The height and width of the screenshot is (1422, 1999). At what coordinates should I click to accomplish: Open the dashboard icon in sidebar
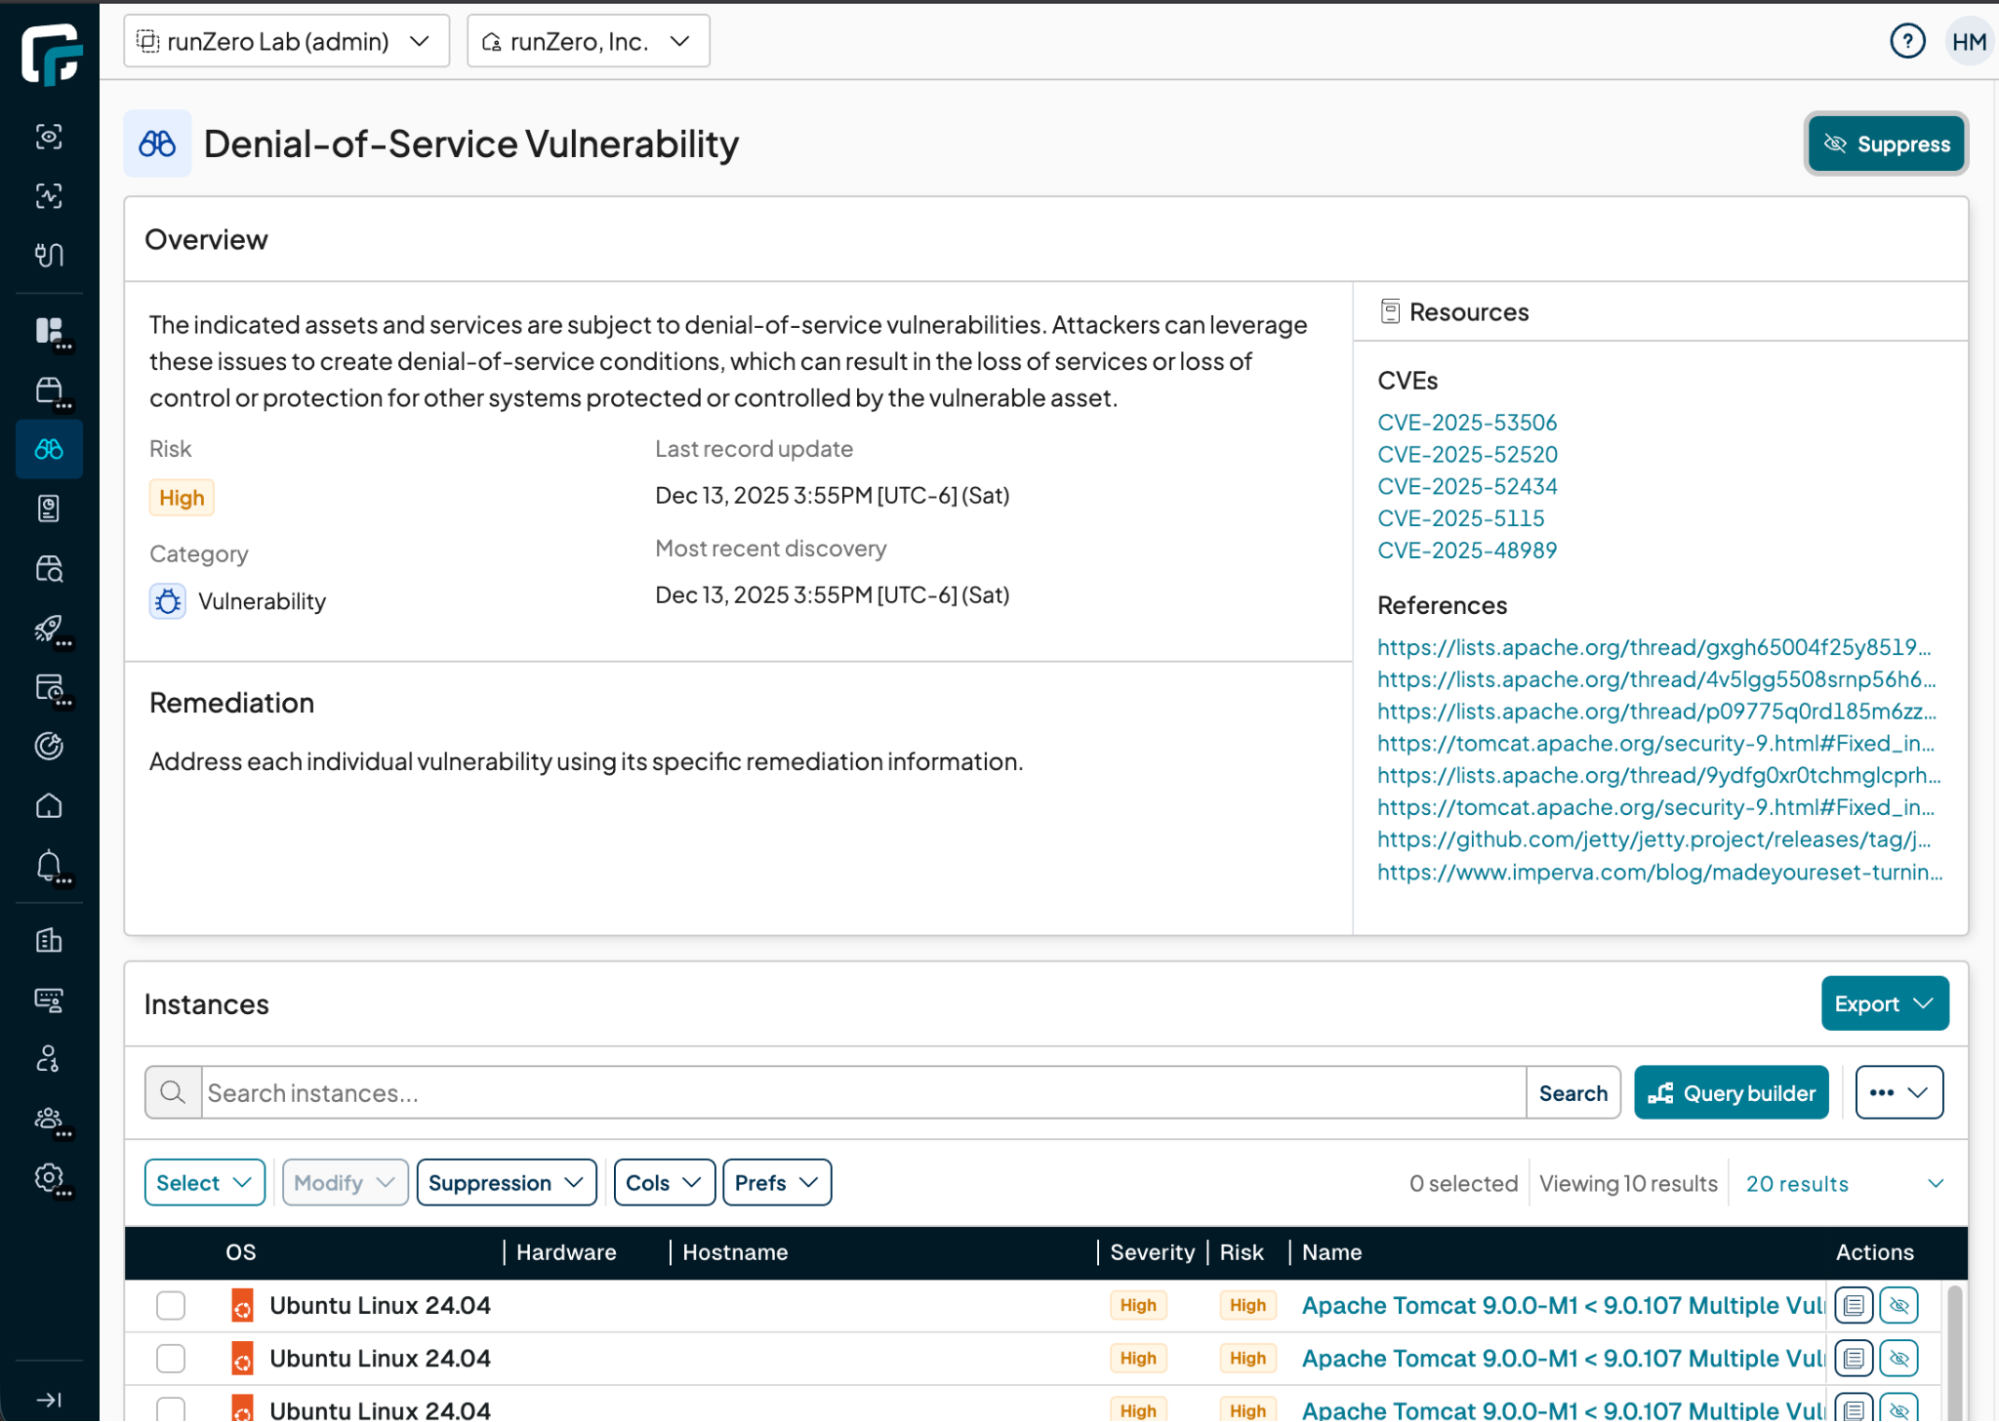(49, 331)
